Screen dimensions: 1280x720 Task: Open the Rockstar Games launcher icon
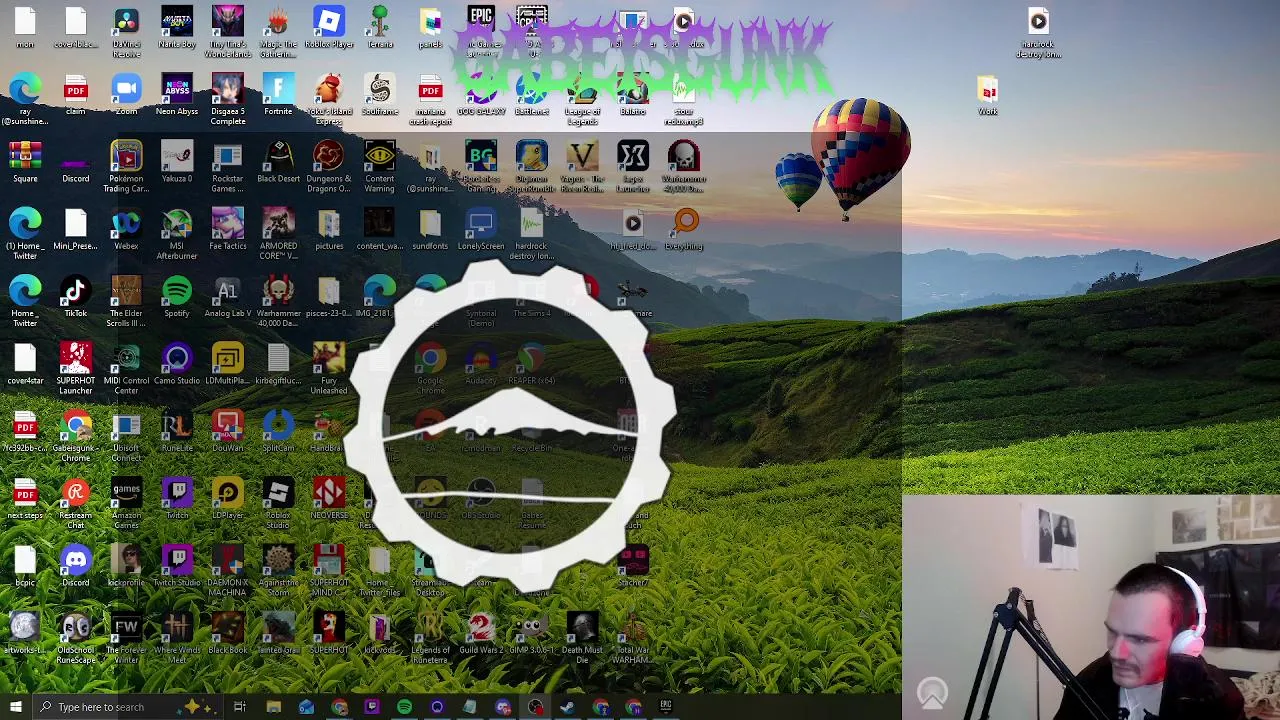[227, 166]
